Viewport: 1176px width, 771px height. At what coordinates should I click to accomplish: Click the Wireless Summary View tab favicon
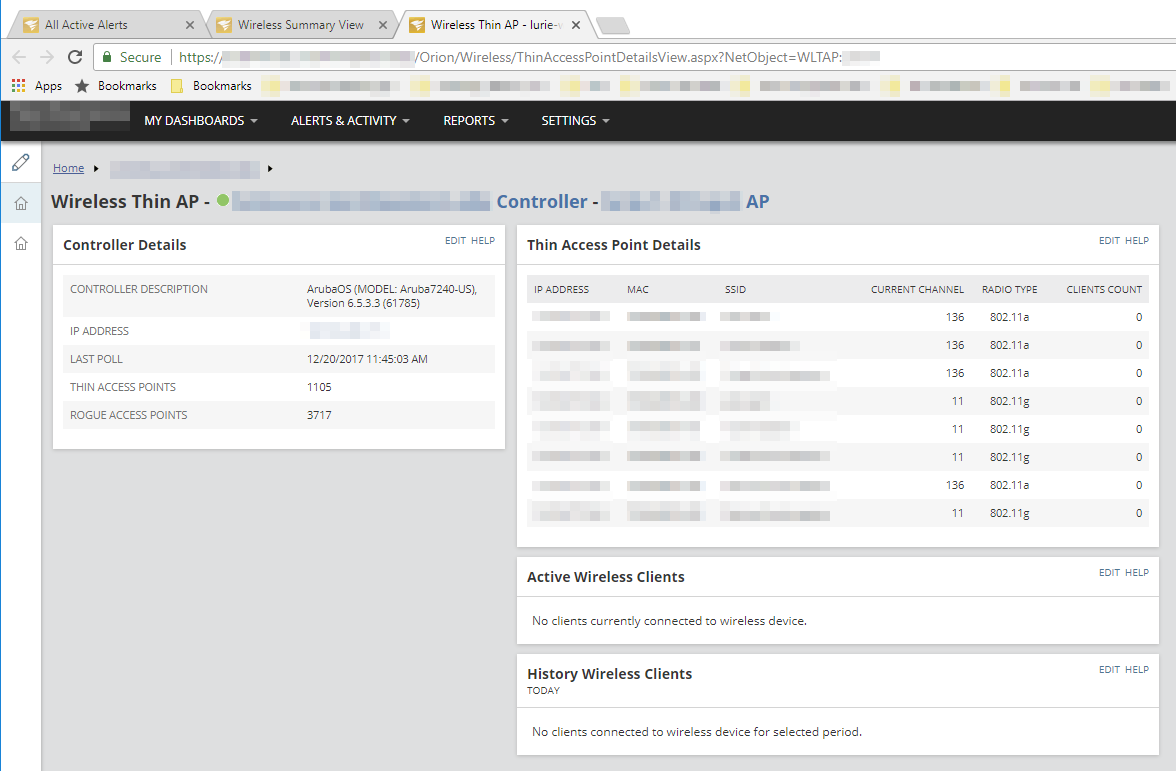(x=224, y=25)
